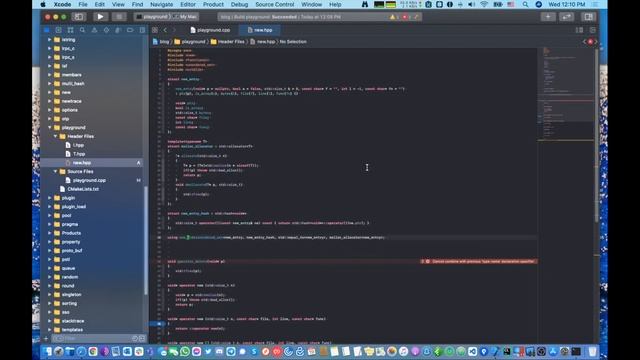This screenshot has height=360, width=640.
Task: Click the yellow warning count in status bar
Action: click(394, 17)
